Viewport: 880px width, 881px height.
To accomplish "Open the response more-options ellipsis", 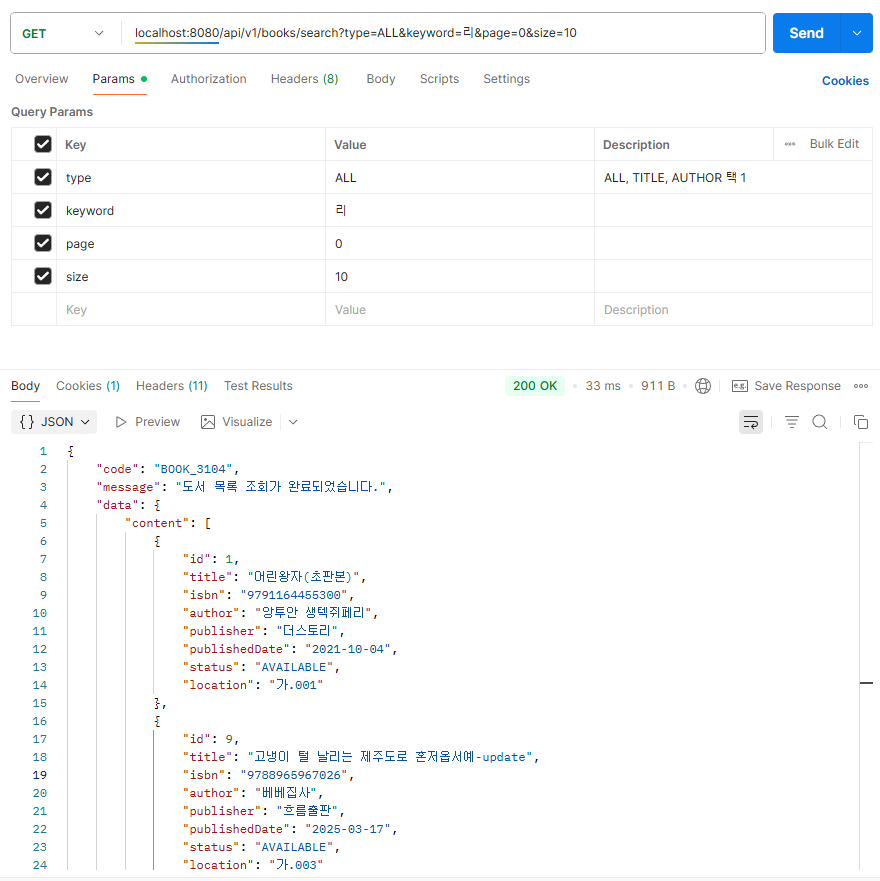I will (x=860, y=386).
